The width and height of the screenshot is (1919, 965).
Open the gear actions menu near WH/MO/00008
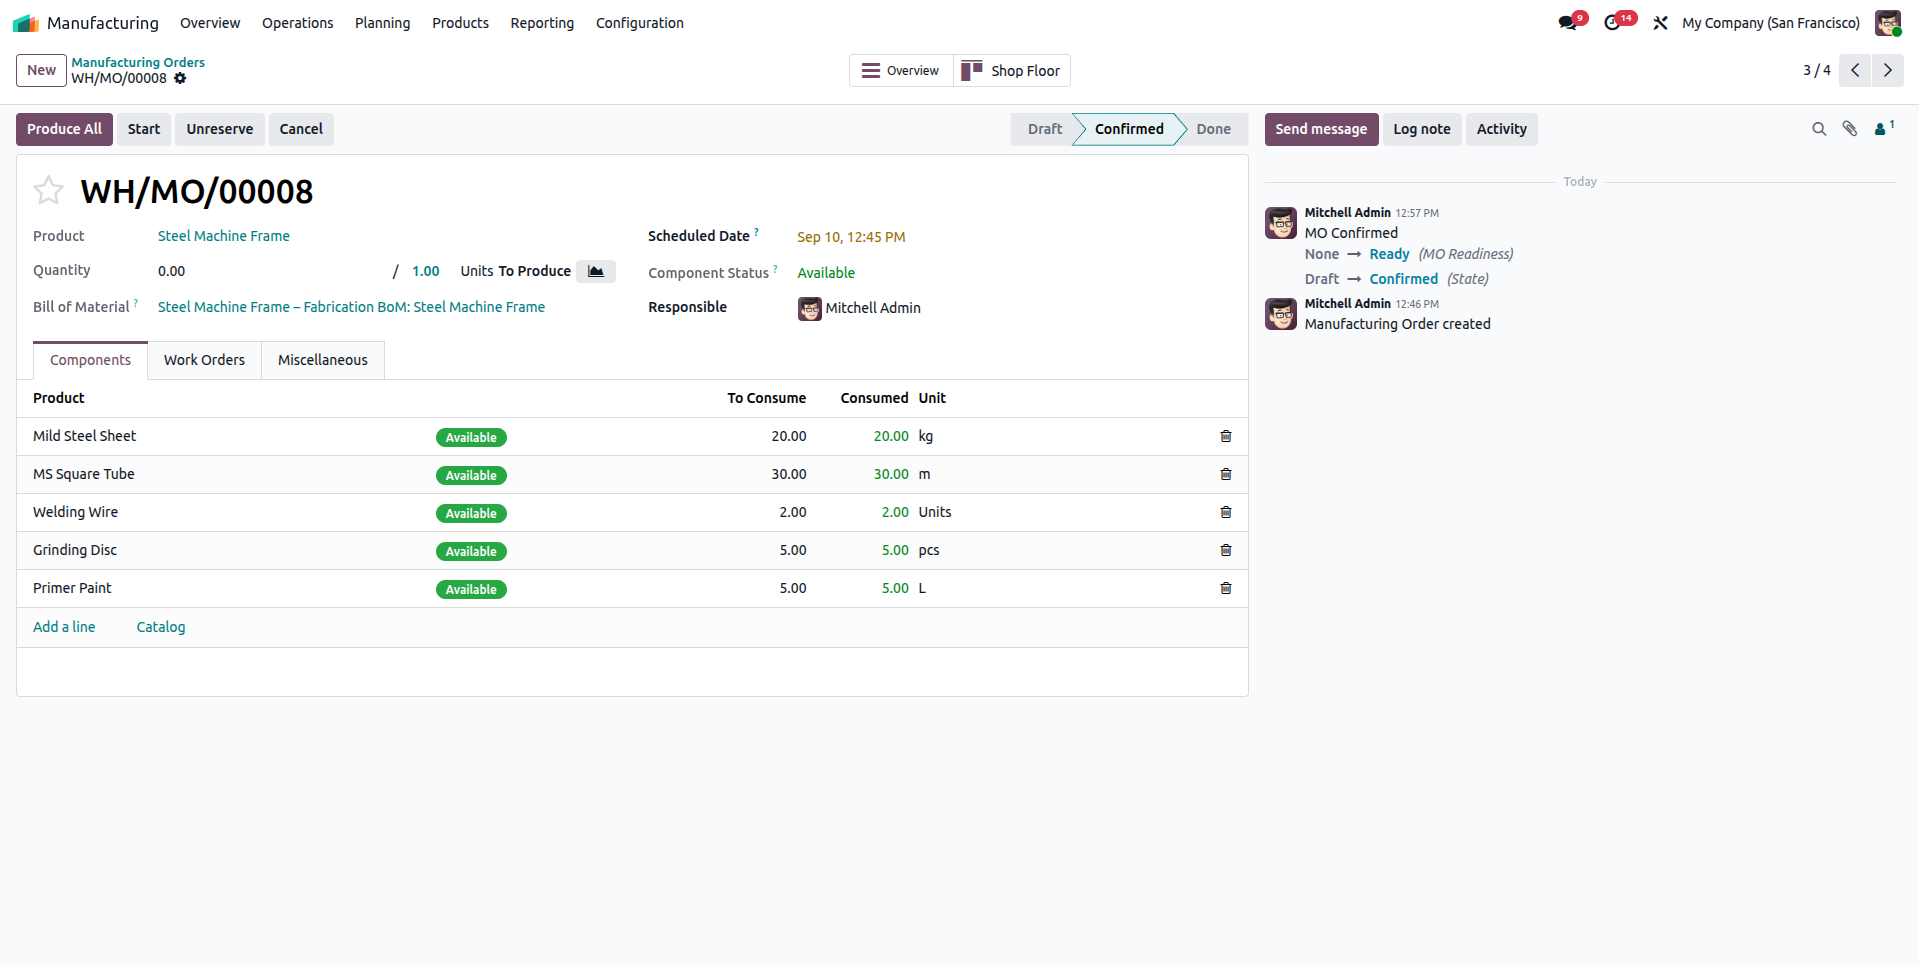pyautogui.click(x=180, y=78)
